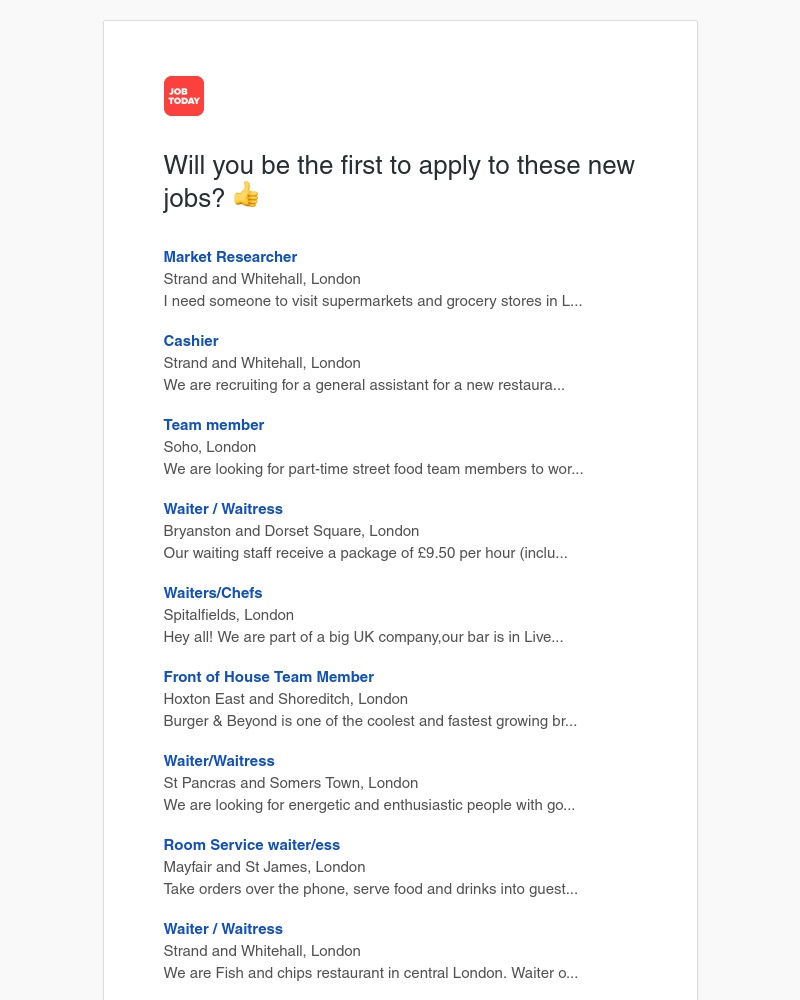Open the Market Researcher job listing

pos(230,257)
